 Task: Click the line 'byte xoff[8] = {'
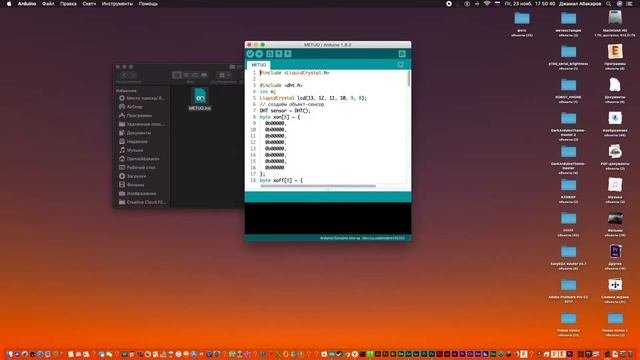coord(281,180)
